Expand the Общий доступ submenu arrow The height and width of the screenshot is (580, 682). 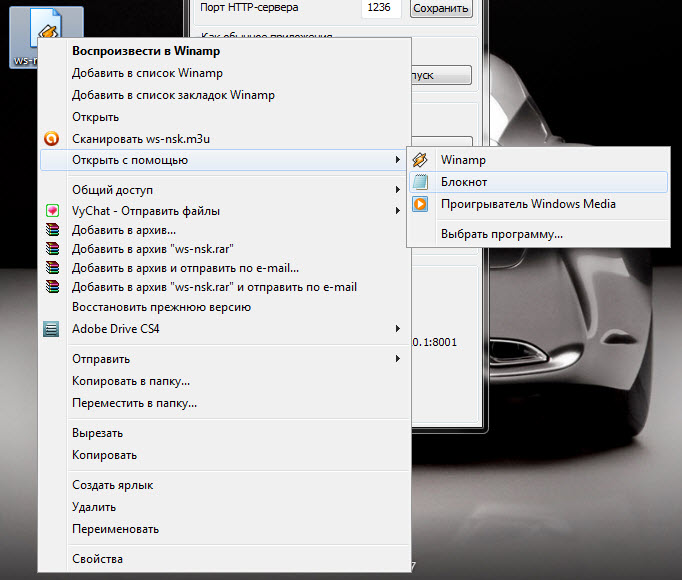coord(398,189)
